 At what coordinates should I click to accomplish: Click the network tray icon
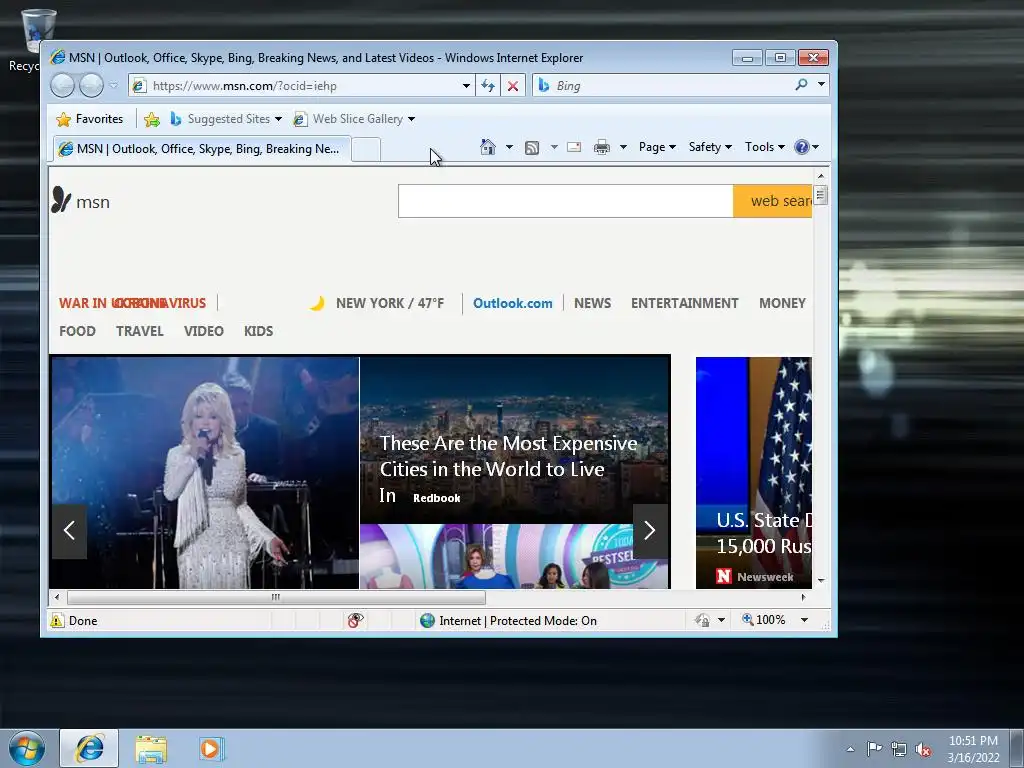(899, 749)
